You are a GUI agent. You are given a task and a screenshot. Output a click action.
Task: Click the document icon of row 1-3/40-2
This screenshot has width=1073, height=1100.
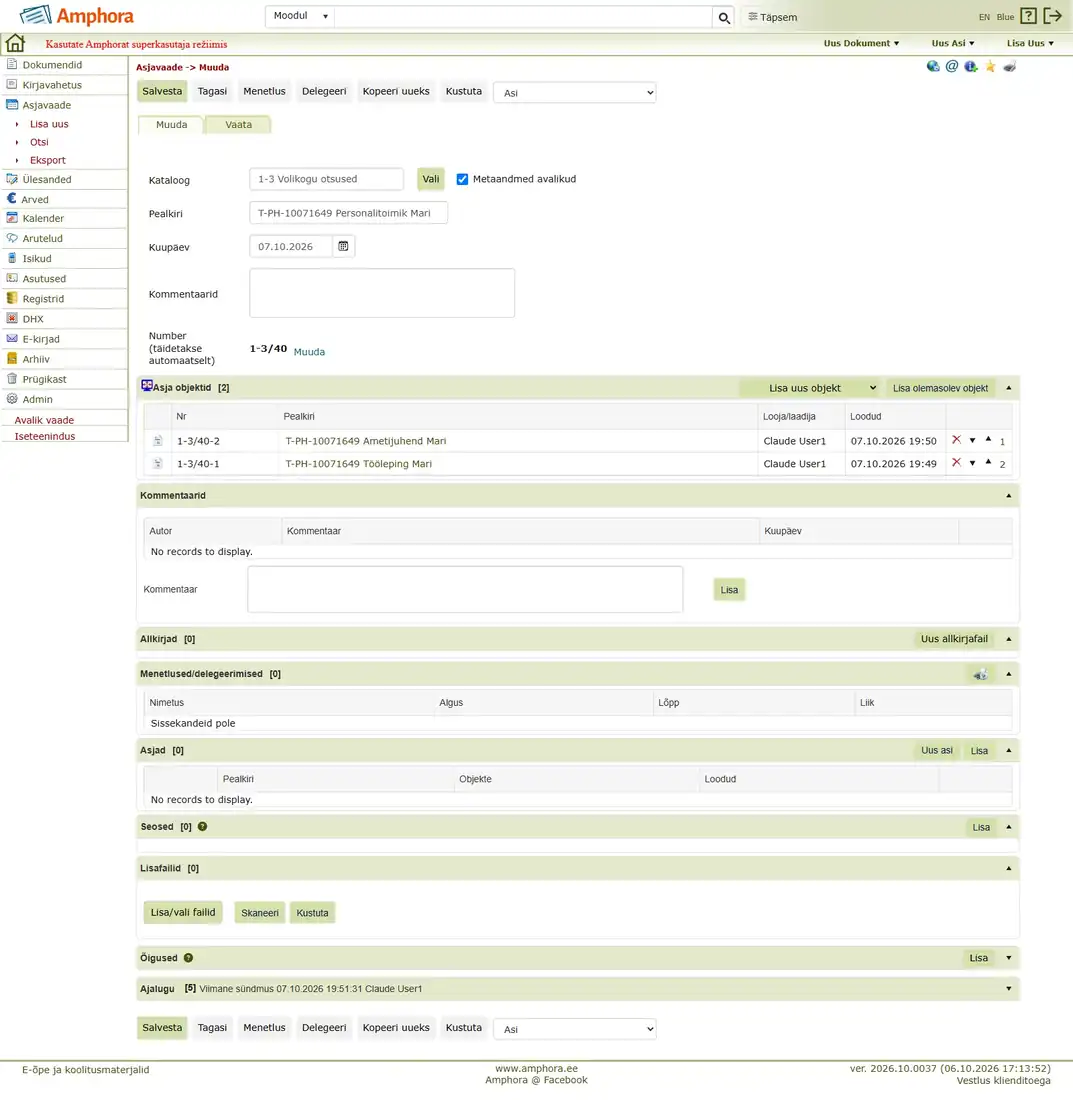coord(158,441)
